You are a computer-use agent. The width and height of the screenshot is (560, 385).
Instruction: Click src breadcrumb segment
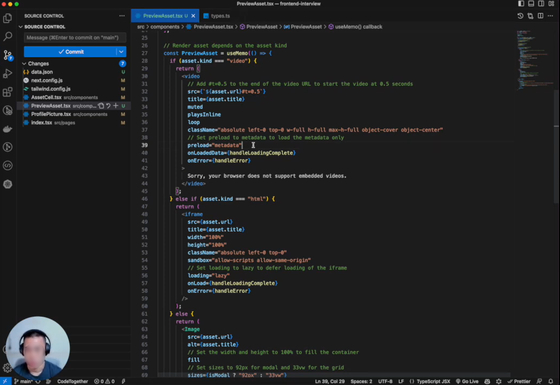coord(141,27)
